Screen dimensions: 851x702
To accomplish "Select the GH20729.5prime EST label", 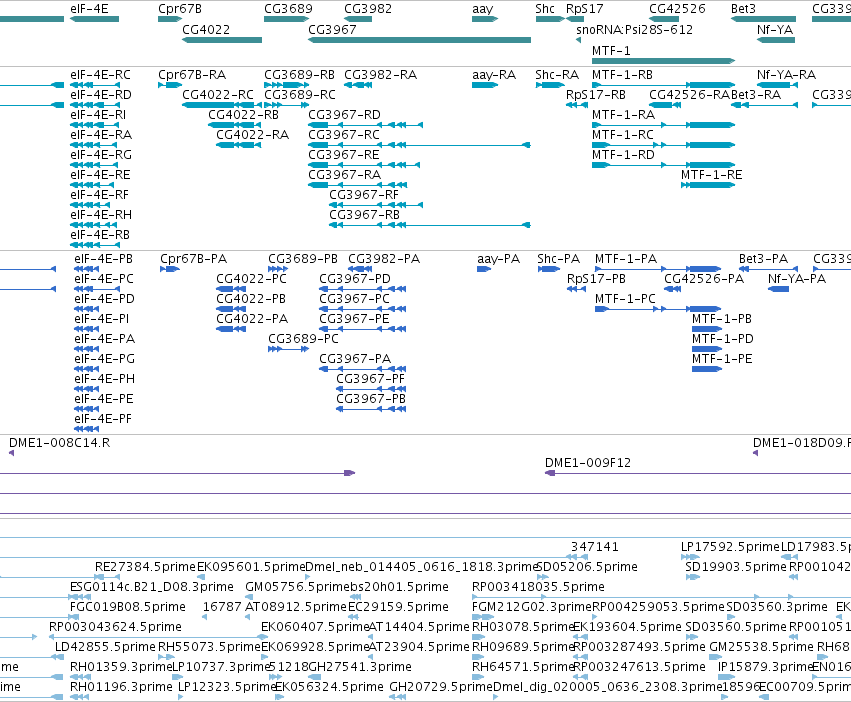I will (441, 686).
